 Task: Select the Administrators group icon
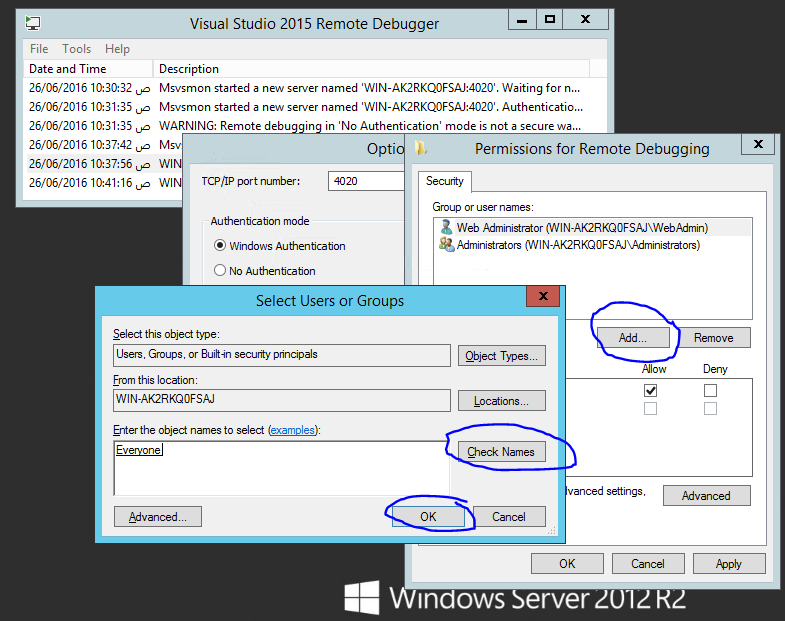click(x=446, y=244)
